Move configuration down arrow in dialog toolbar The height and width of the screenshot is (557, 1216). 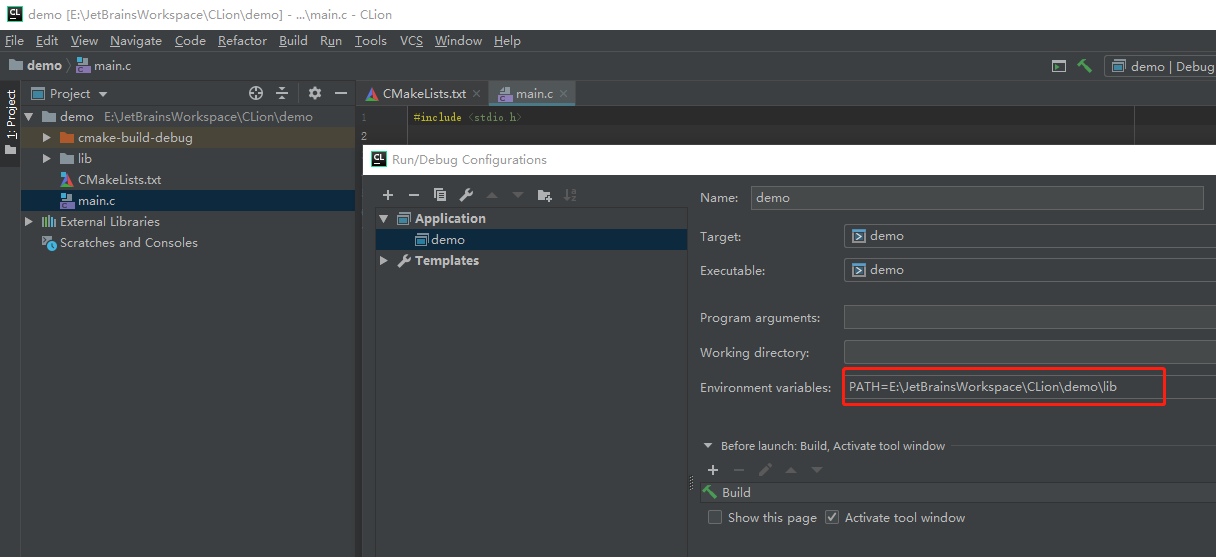pyautogui.click(x=518, y=195)
